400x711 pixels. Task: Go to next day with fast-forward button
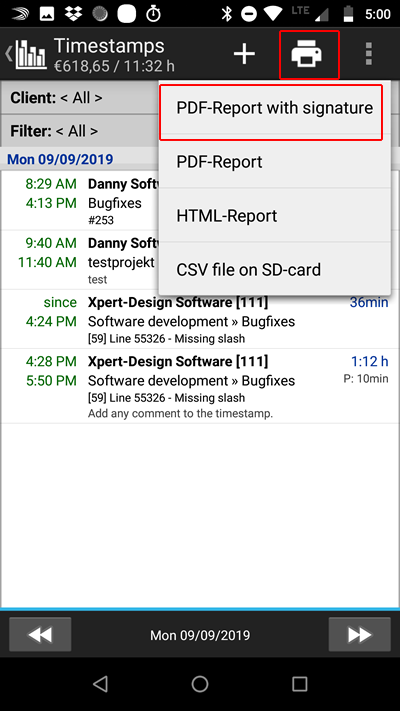tap(360, 634)
